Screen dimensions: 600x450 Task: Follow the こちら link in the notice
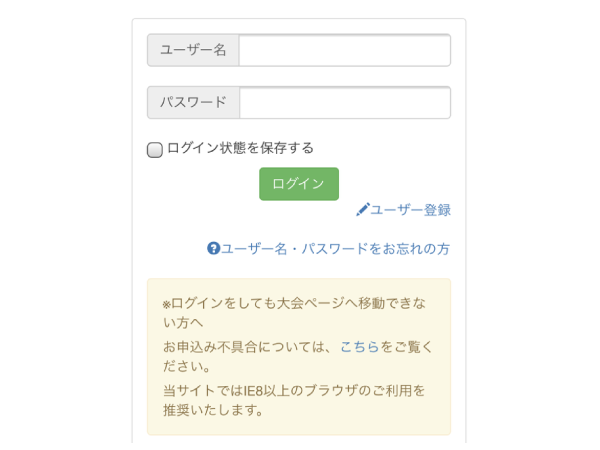(359, 347)
